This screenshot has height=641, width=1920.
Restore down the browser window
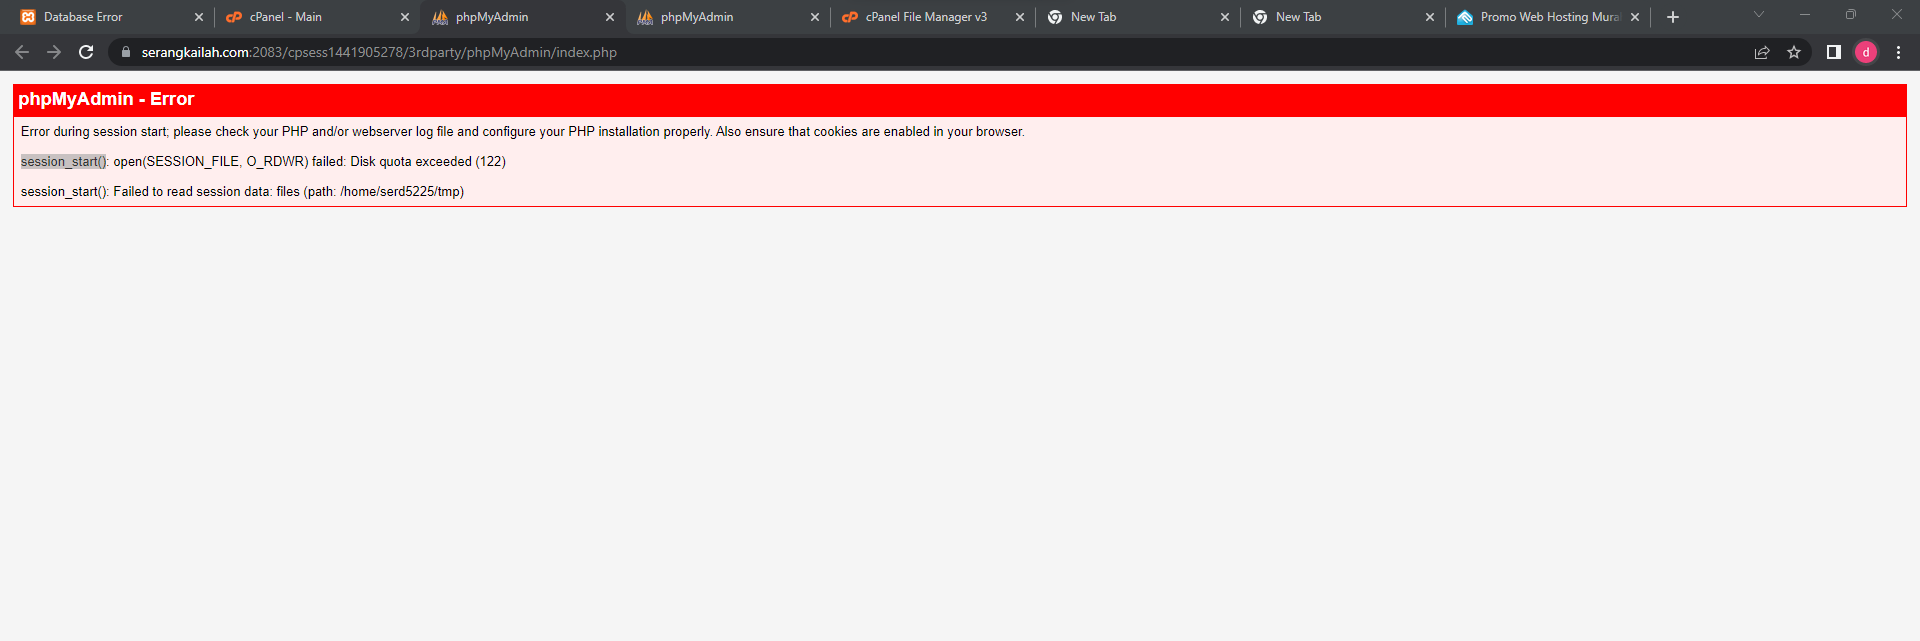[x=1851, y=14]
